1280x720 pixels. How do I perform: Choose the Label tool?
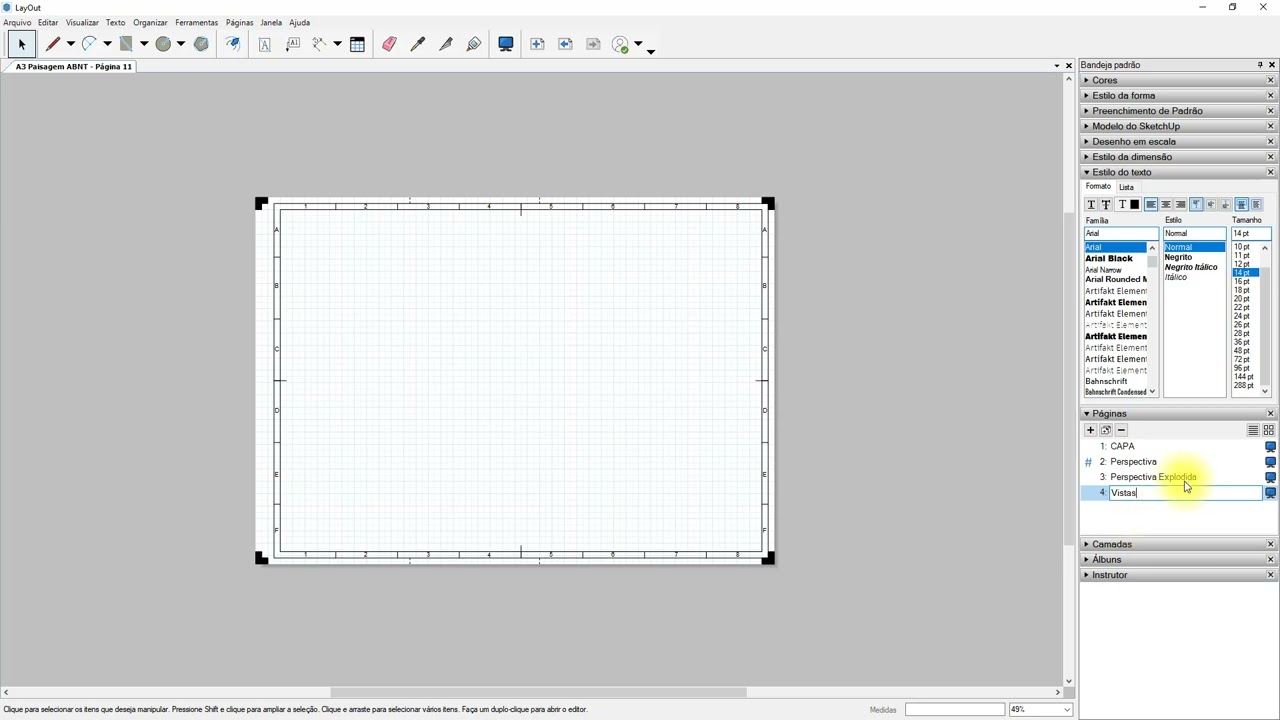point(293,44)
